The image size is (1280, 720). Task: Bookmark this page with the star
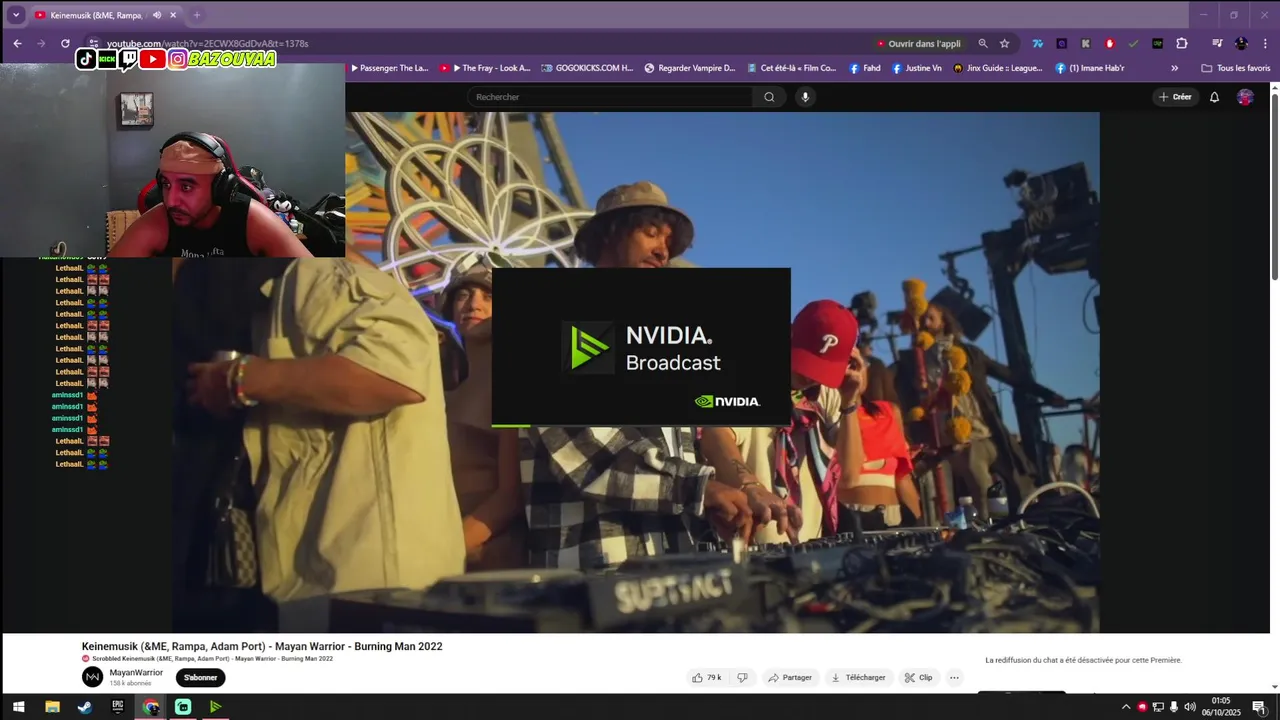point(1004,43)
